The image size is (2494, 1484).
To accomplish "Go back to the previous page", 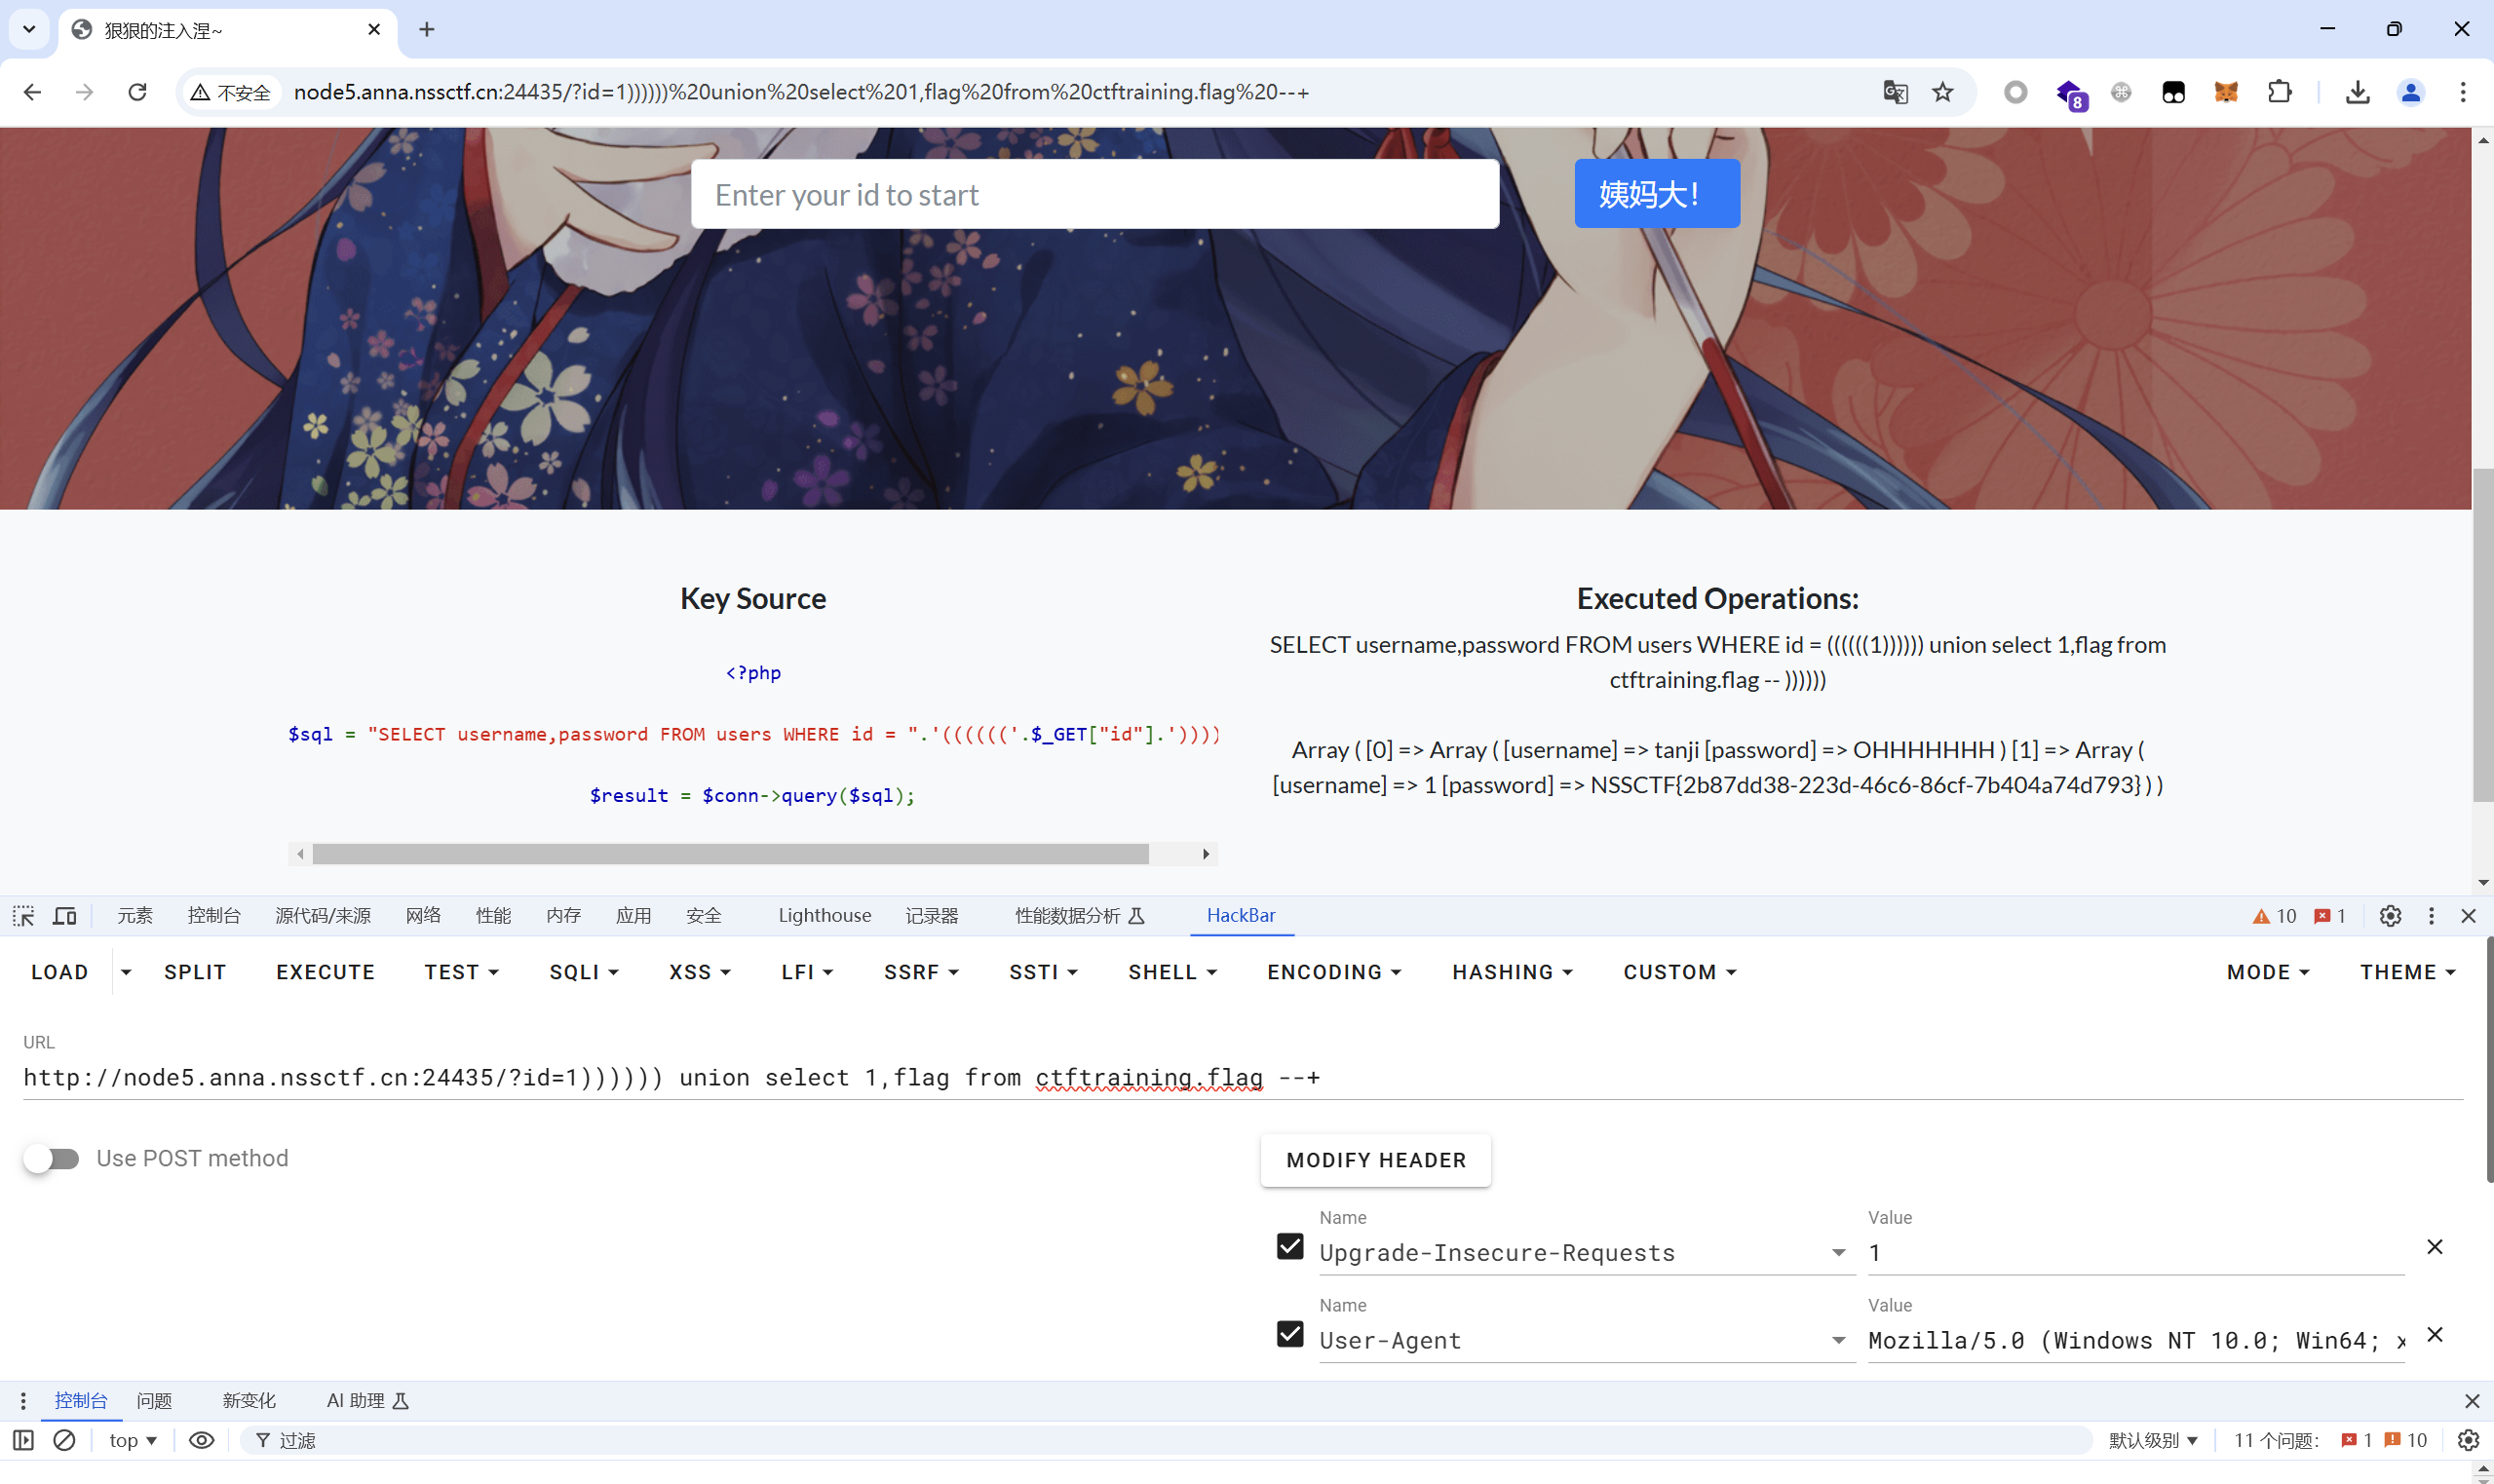I will (x=32, y=92).
